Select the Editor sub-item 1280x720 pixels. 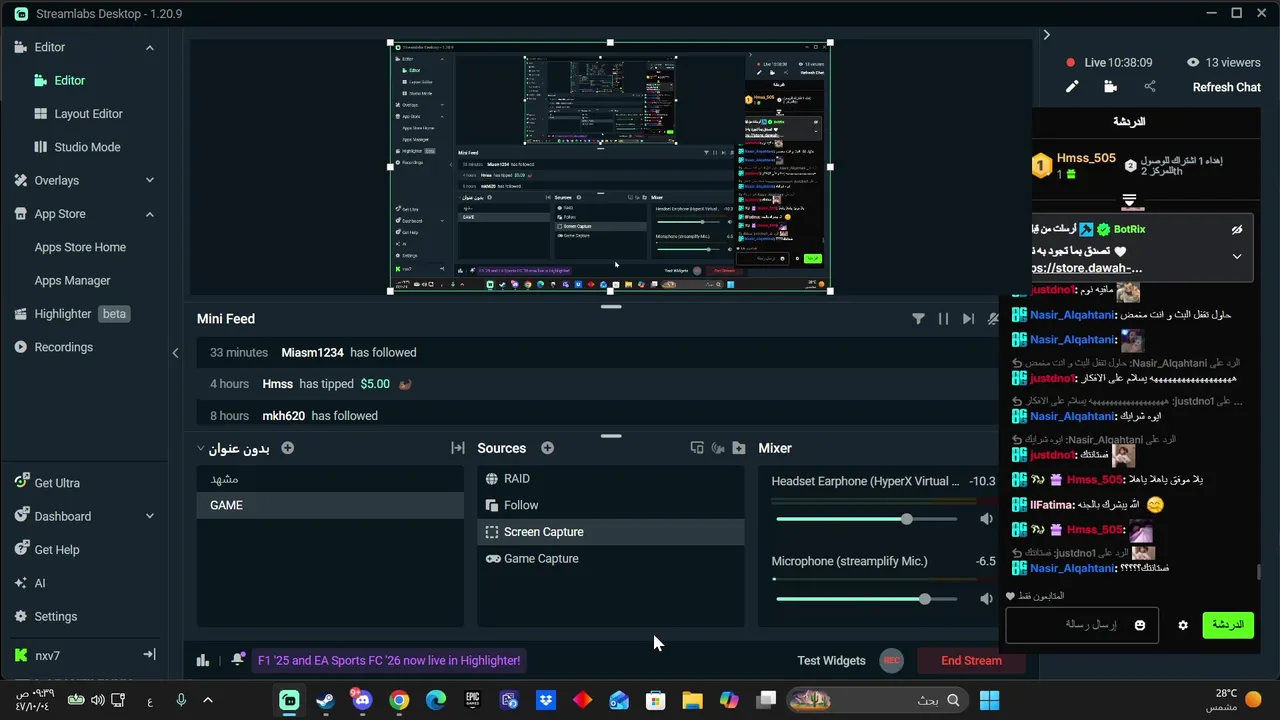point(69,80)
